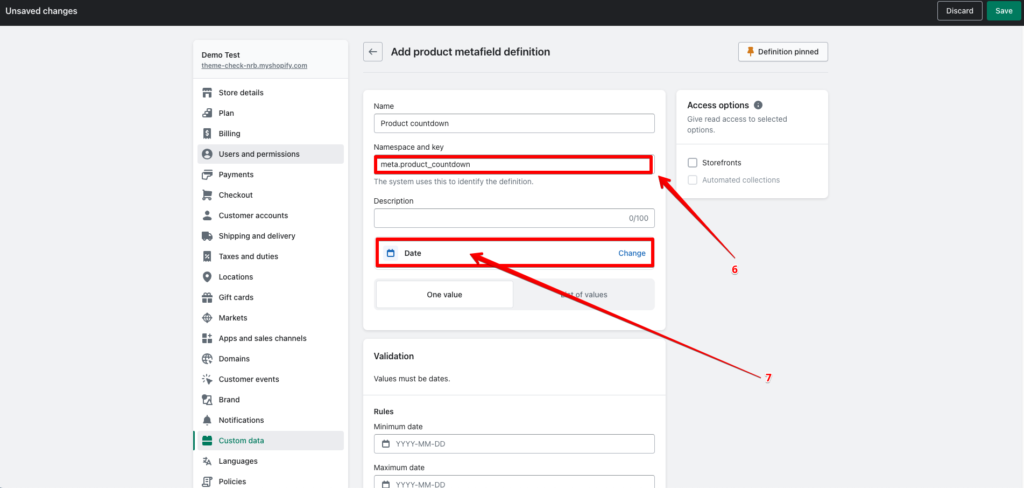This screenshot has width=1024, height=488.
Task: Click the Markets globe icon
Action: 207,317
